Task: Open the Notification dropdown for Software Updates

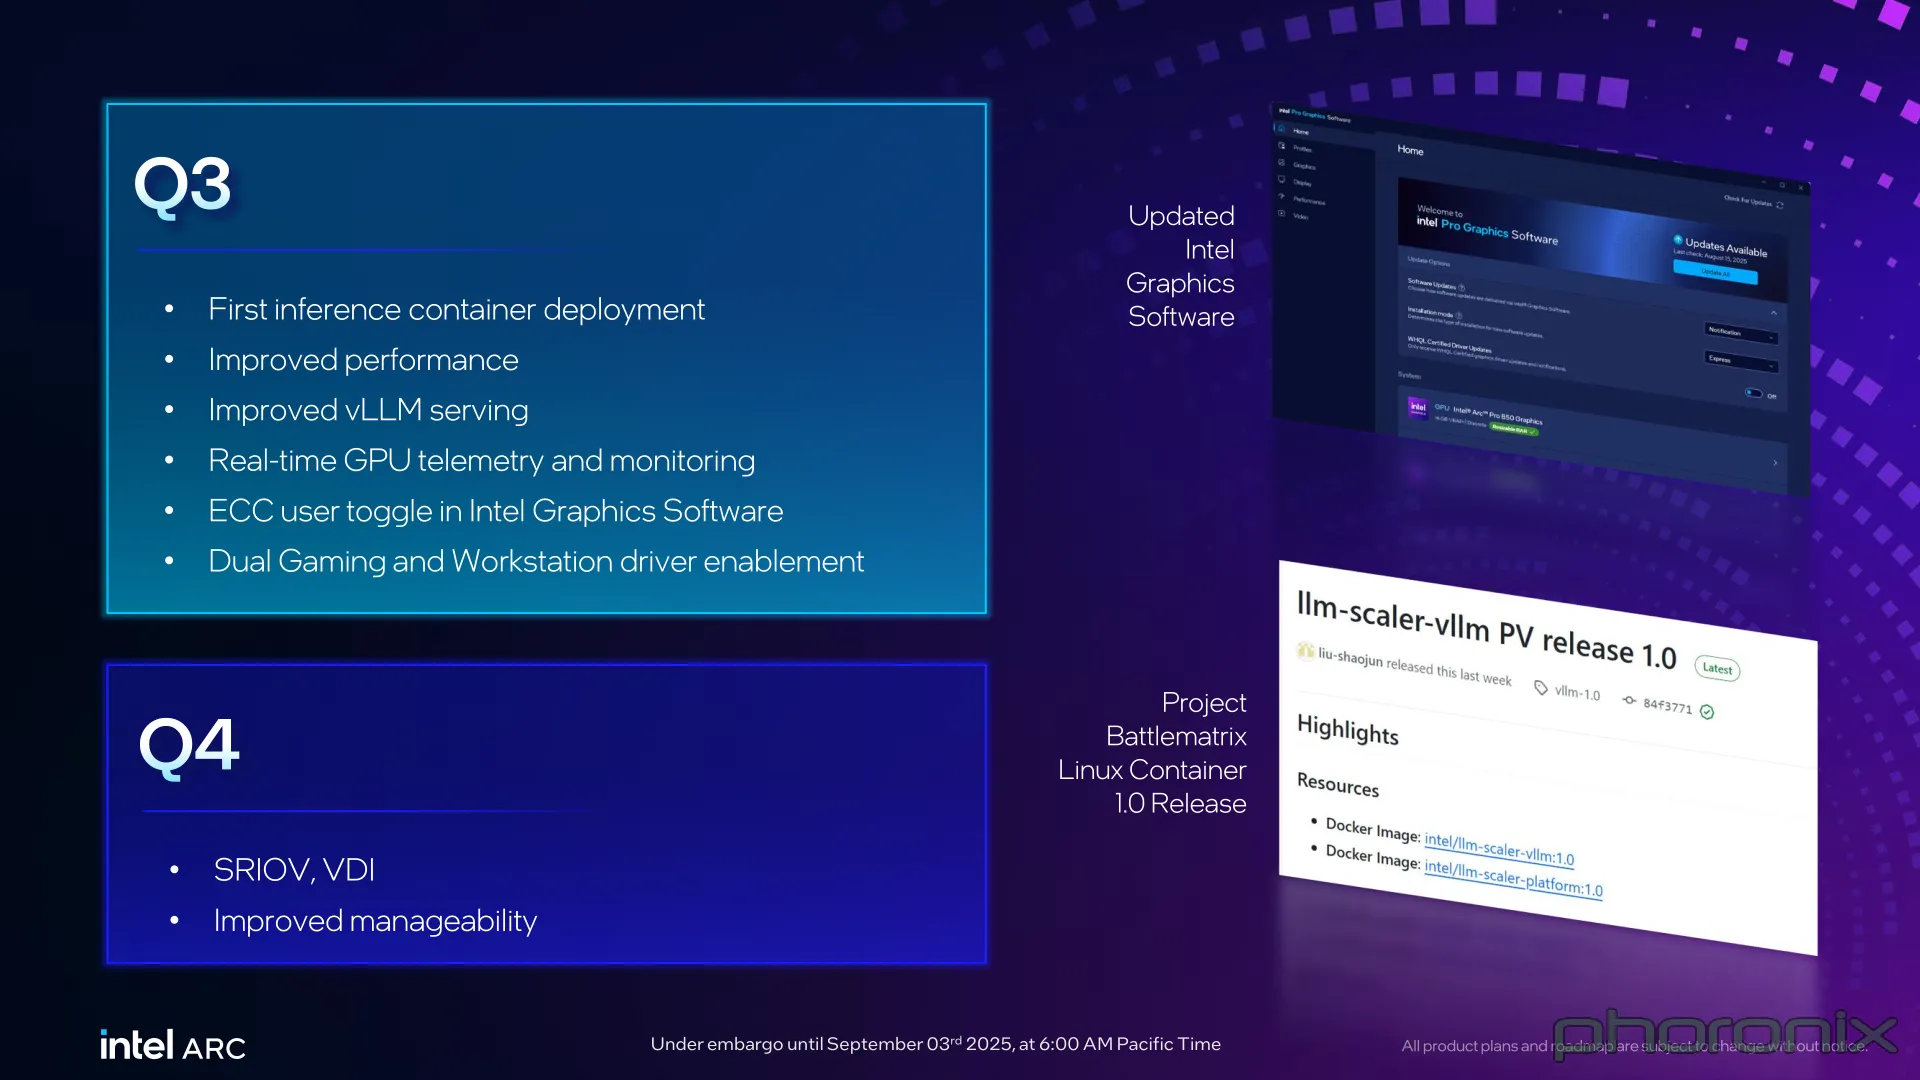Action: pos(1741,333)
